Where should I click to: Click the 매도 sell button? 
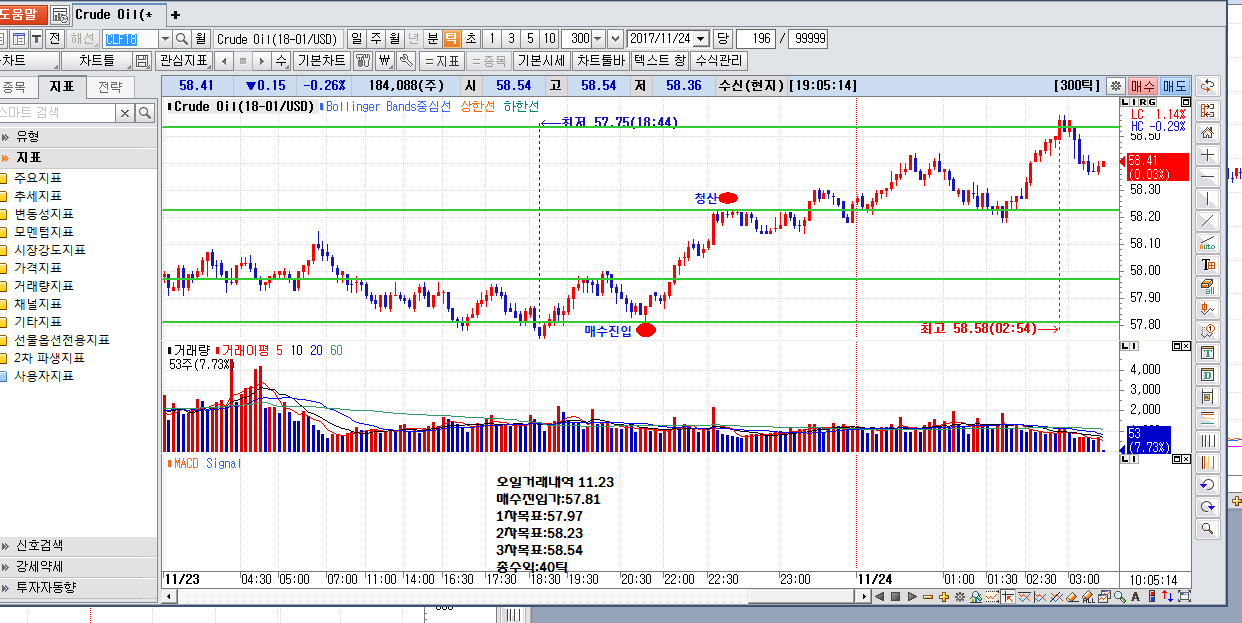(1174, 86)
